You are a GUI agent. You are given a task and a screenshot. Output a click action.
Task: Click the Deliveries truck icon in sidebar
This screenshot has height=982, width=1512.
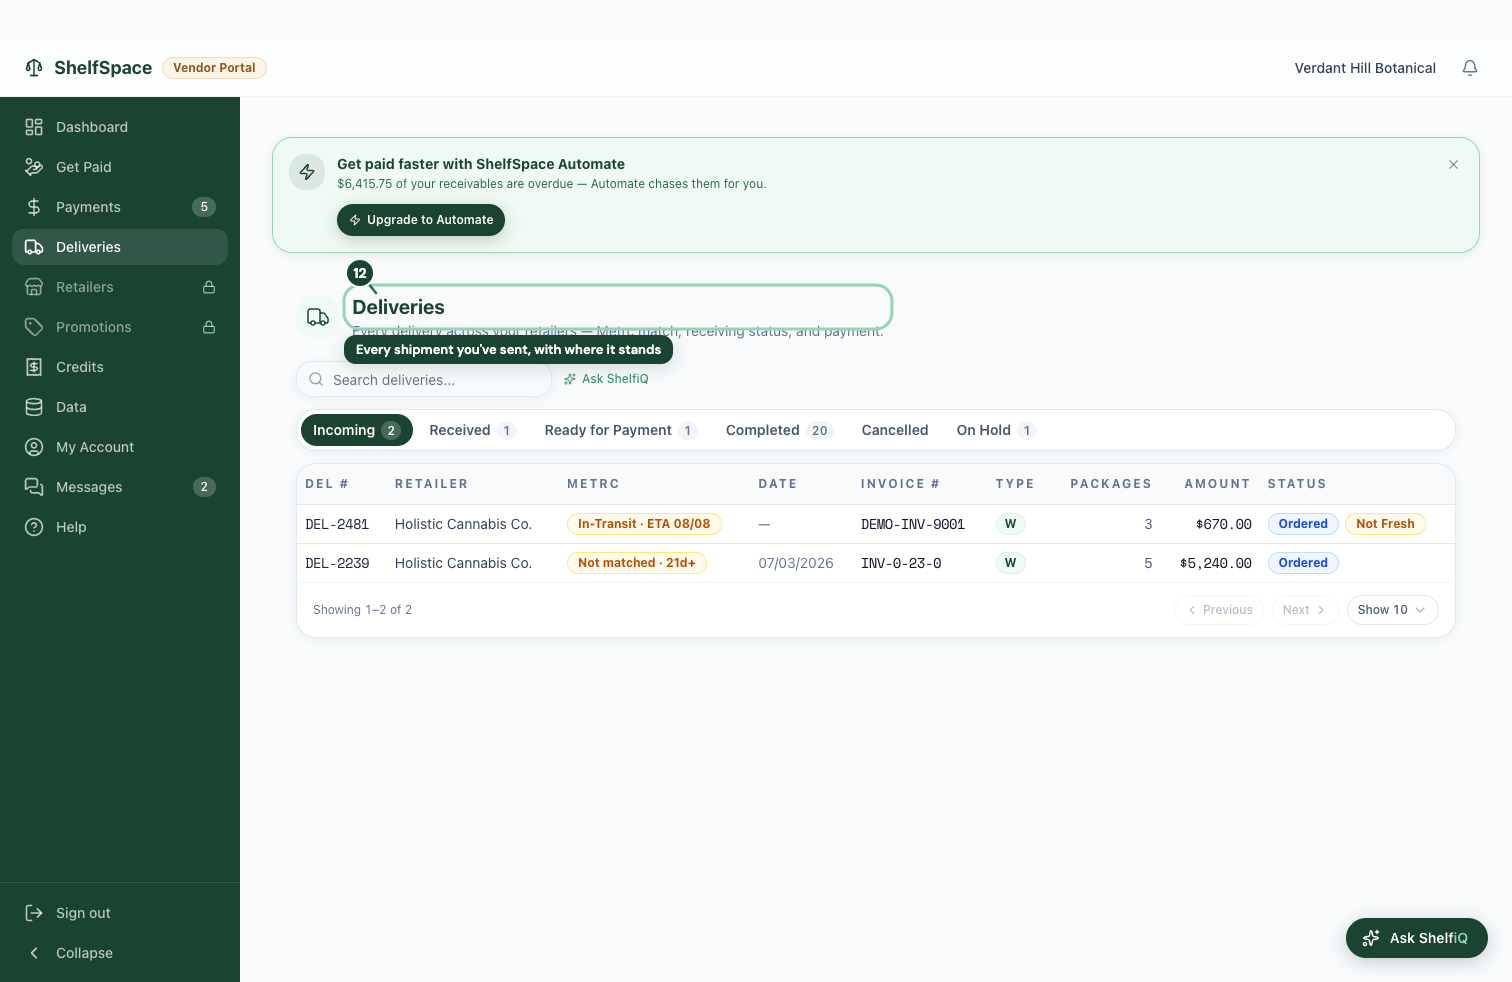34,247
